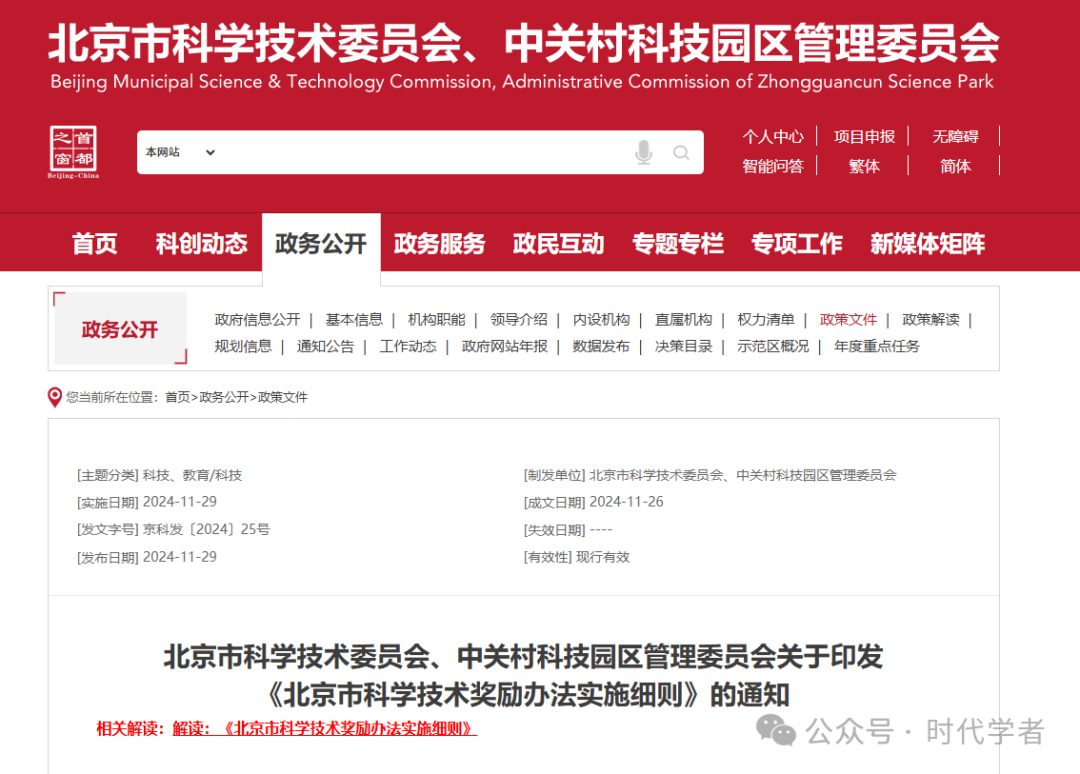Open 示范区概况 submenu link
This screenshot has width=1080, height=774.
[x=773, y=346]
